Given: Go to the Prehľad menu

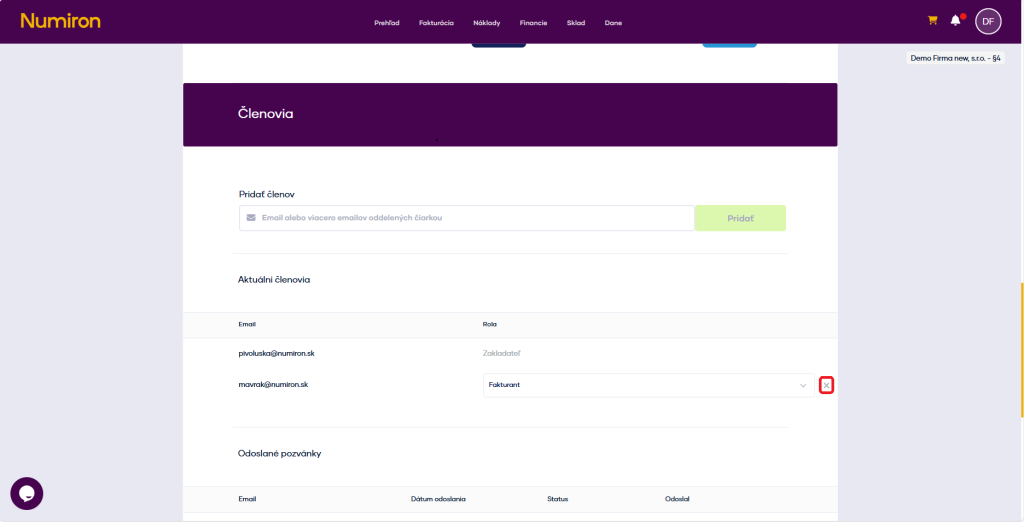Looking at the screenshot, I should (x=387, y=23).
